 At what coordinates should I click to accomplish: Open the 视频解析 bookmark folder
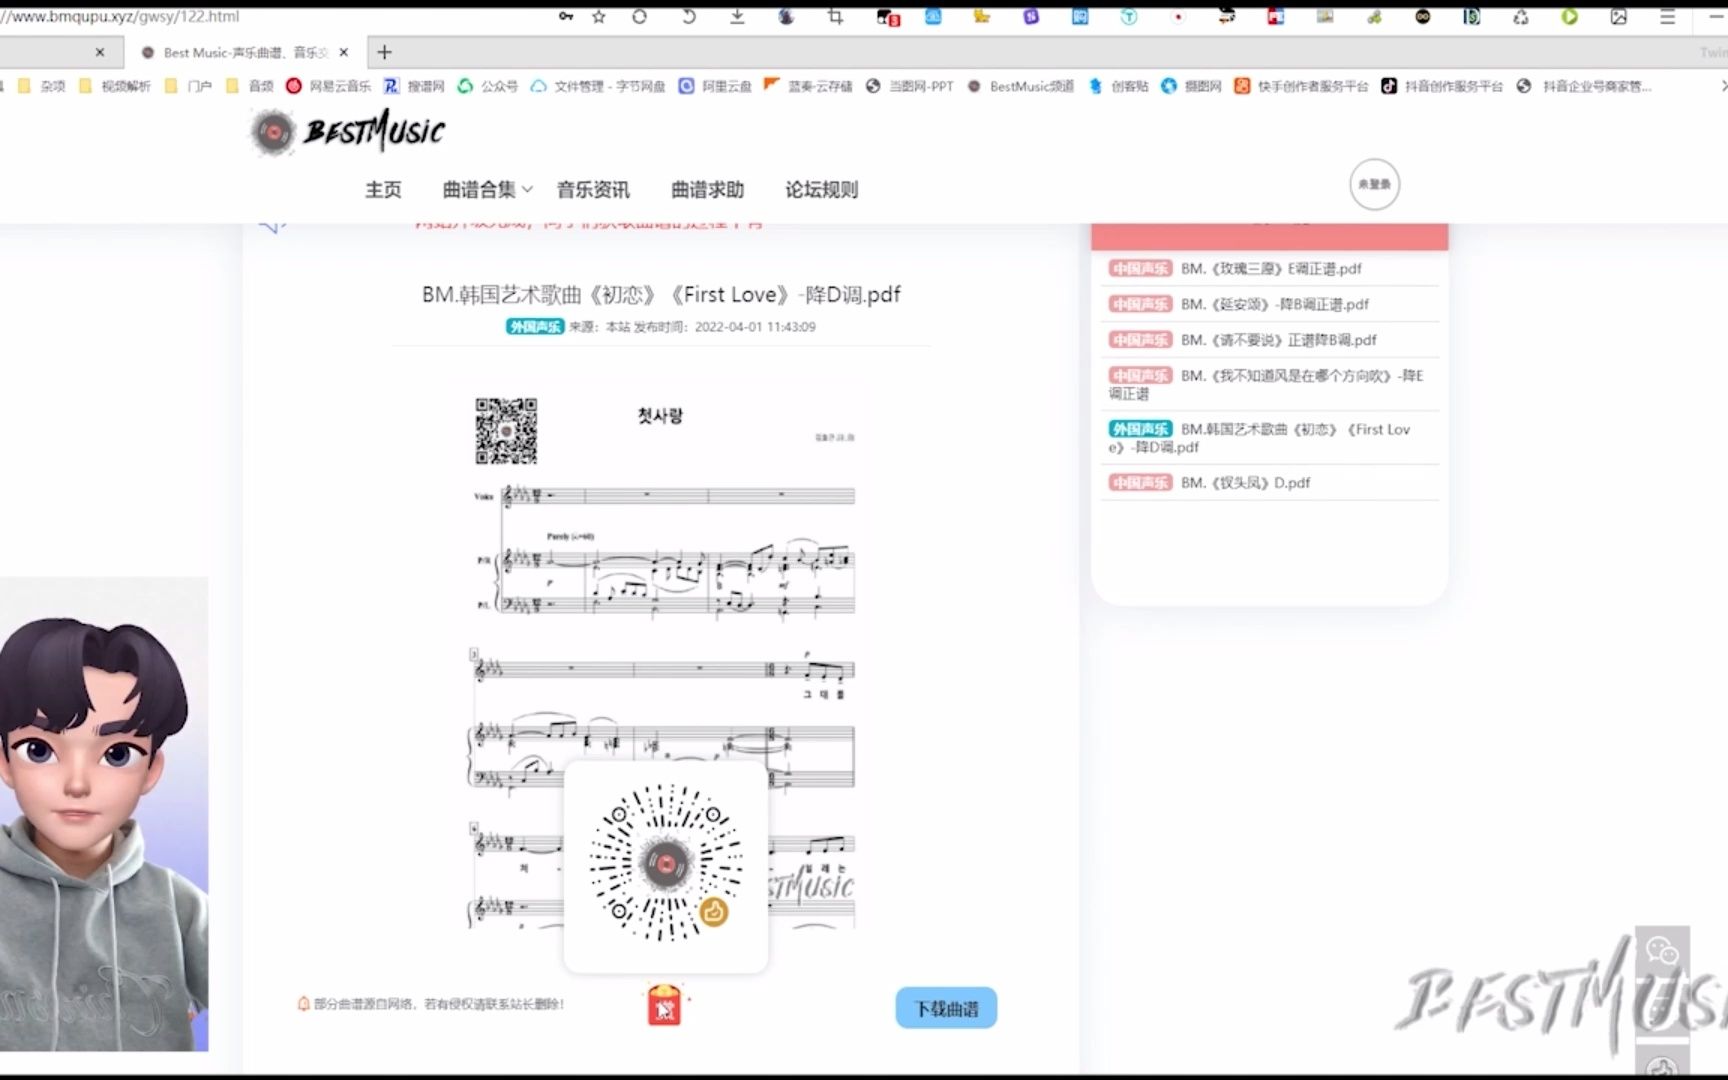115,86
